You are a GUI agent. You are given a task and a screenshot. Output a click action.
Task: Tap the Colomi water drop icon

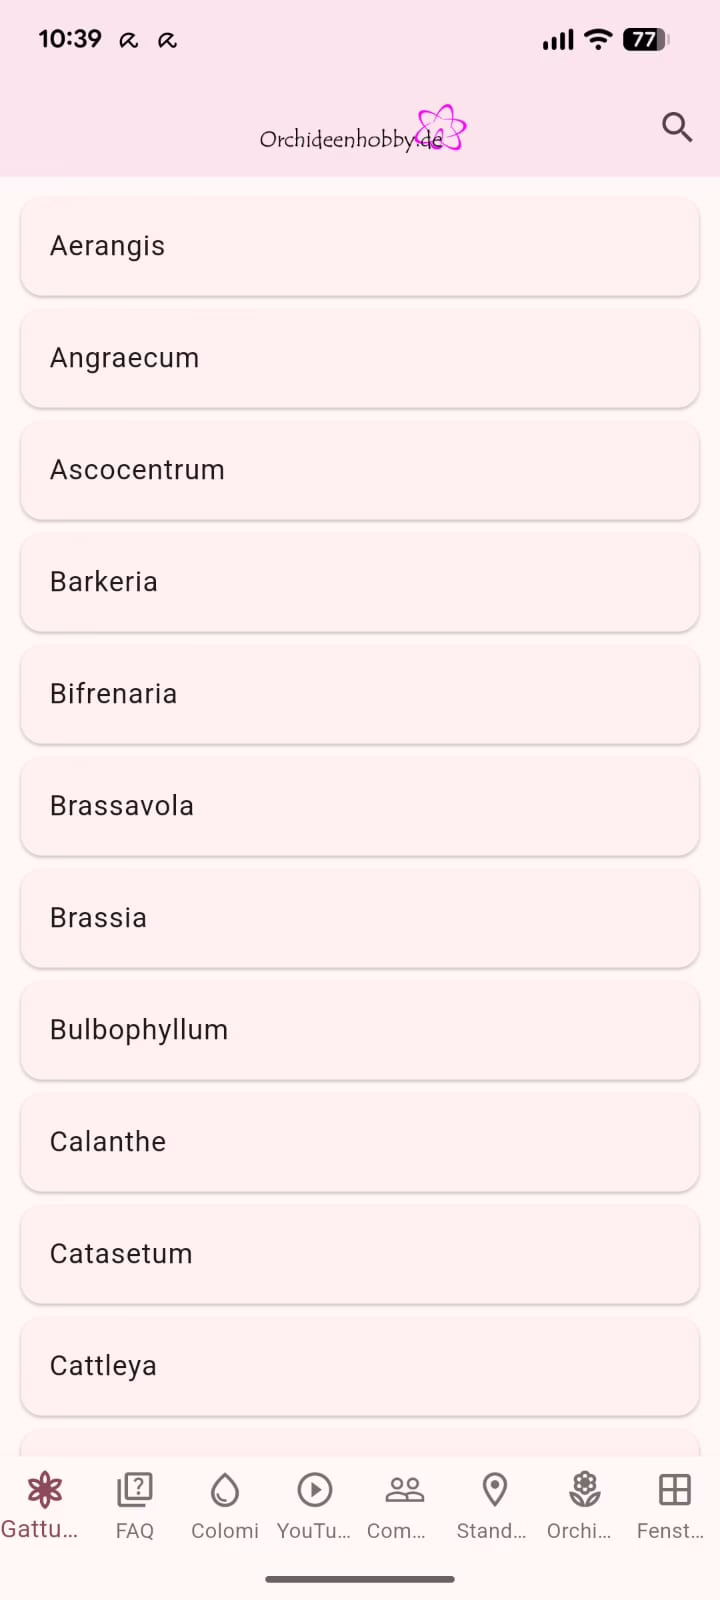(x=225, y=1490)
